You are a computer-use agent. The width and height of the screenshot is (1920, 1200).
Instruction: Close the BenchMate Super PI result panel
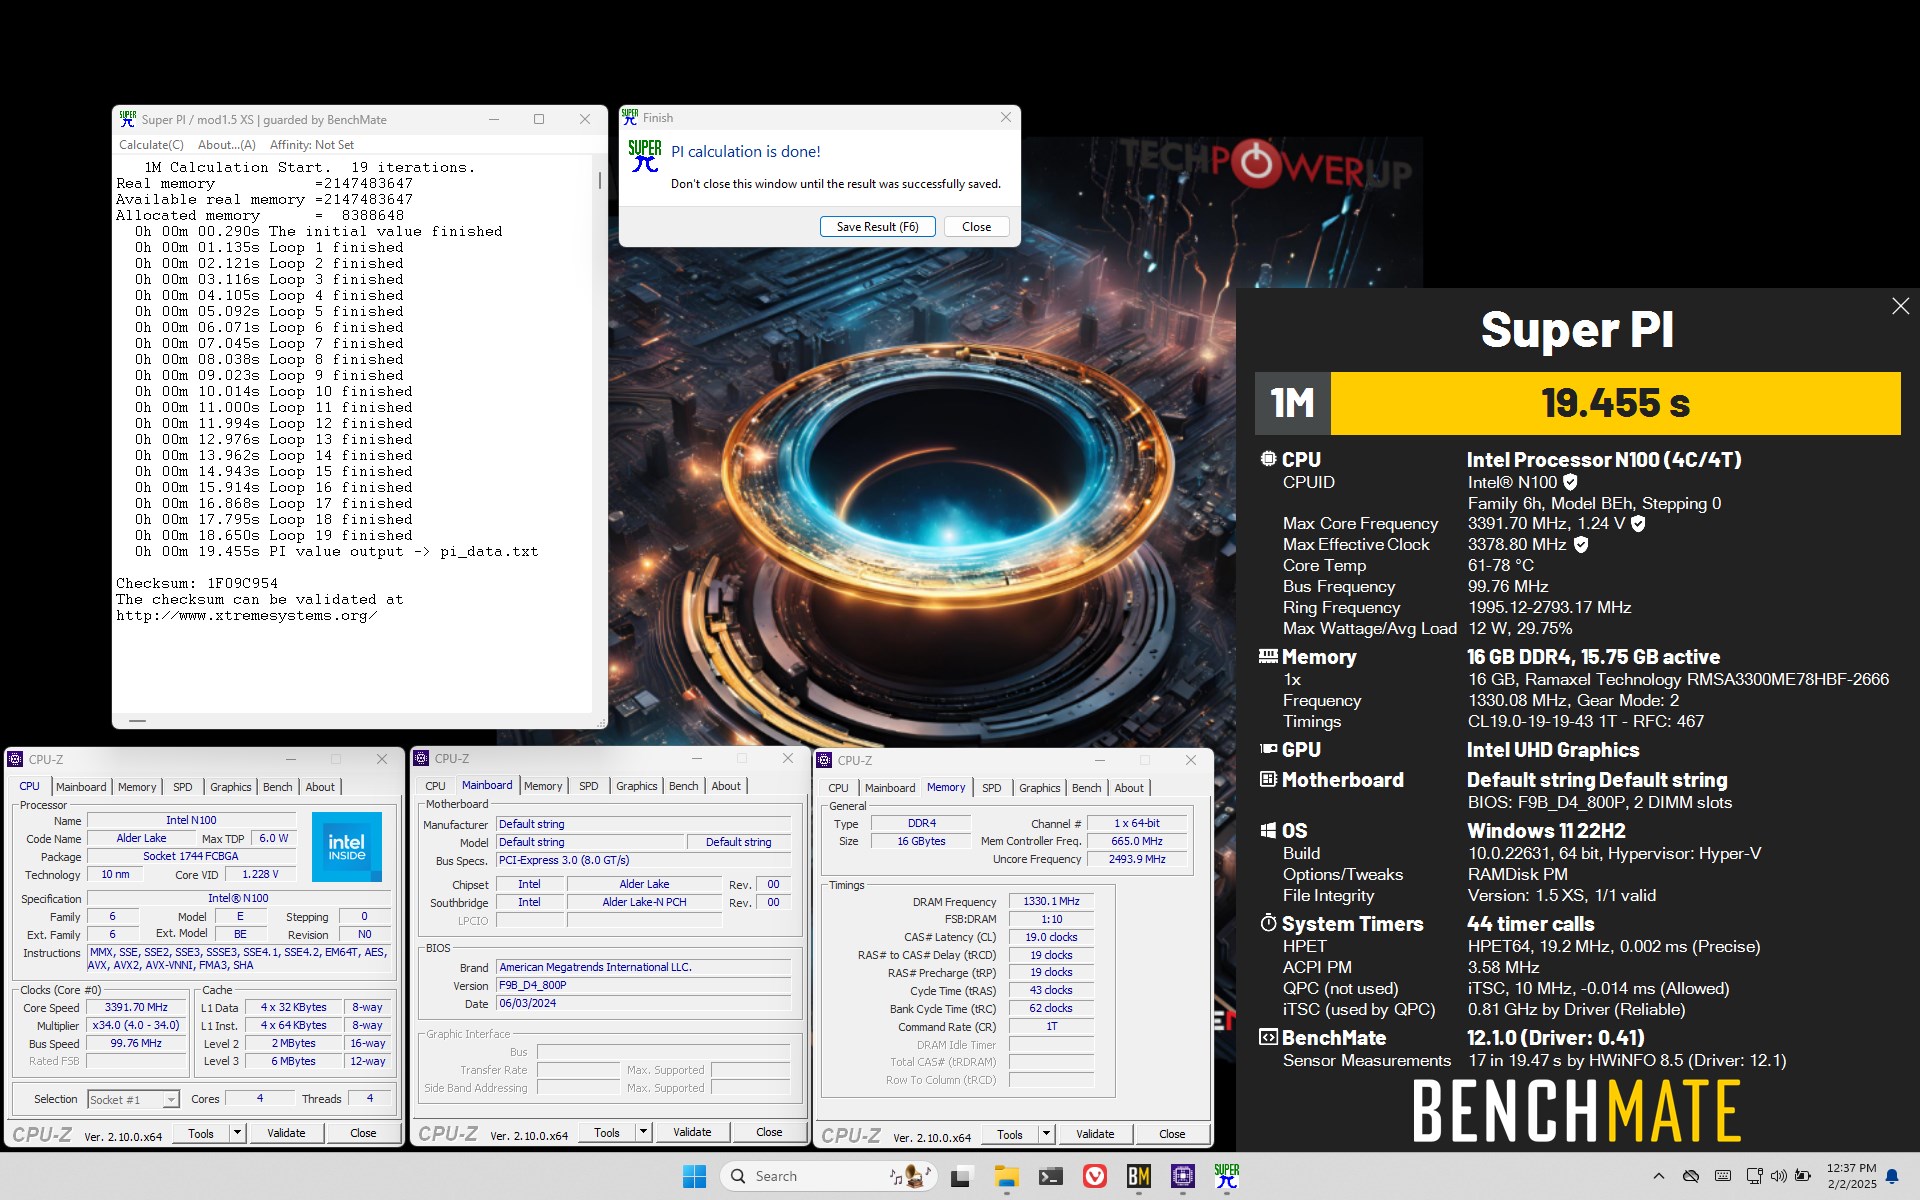click(1900, 306)
